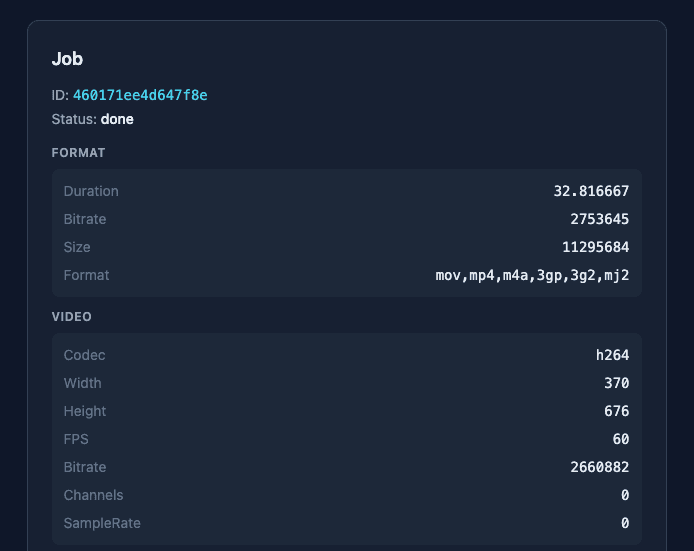The width and height of the screenshot is (694, 551).
Task: Click the Codec row label
Action: 84,355
